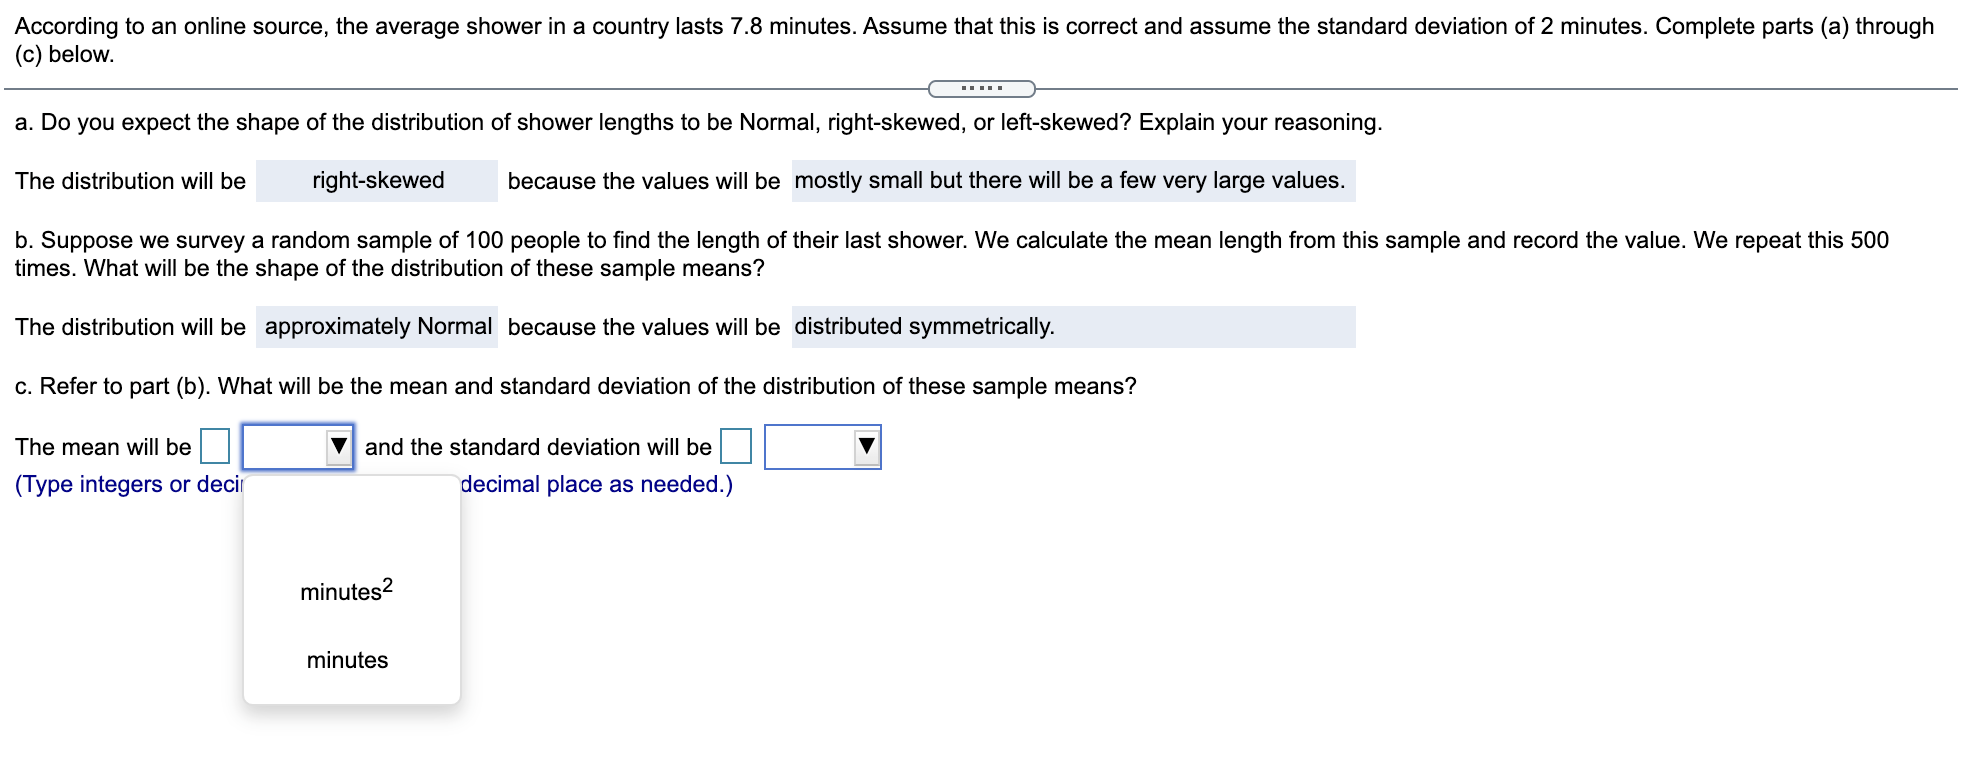Click part (a) question text
This screenshot has width=1972, height=764.
(x=698, y=123)
